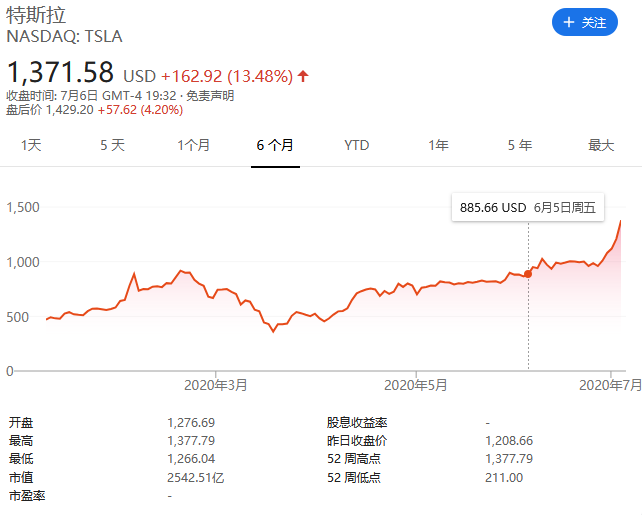Viewport: 642px width, 515px height.
Task: Click the chart line peak near 2020年7月
Action: [620, 221]
